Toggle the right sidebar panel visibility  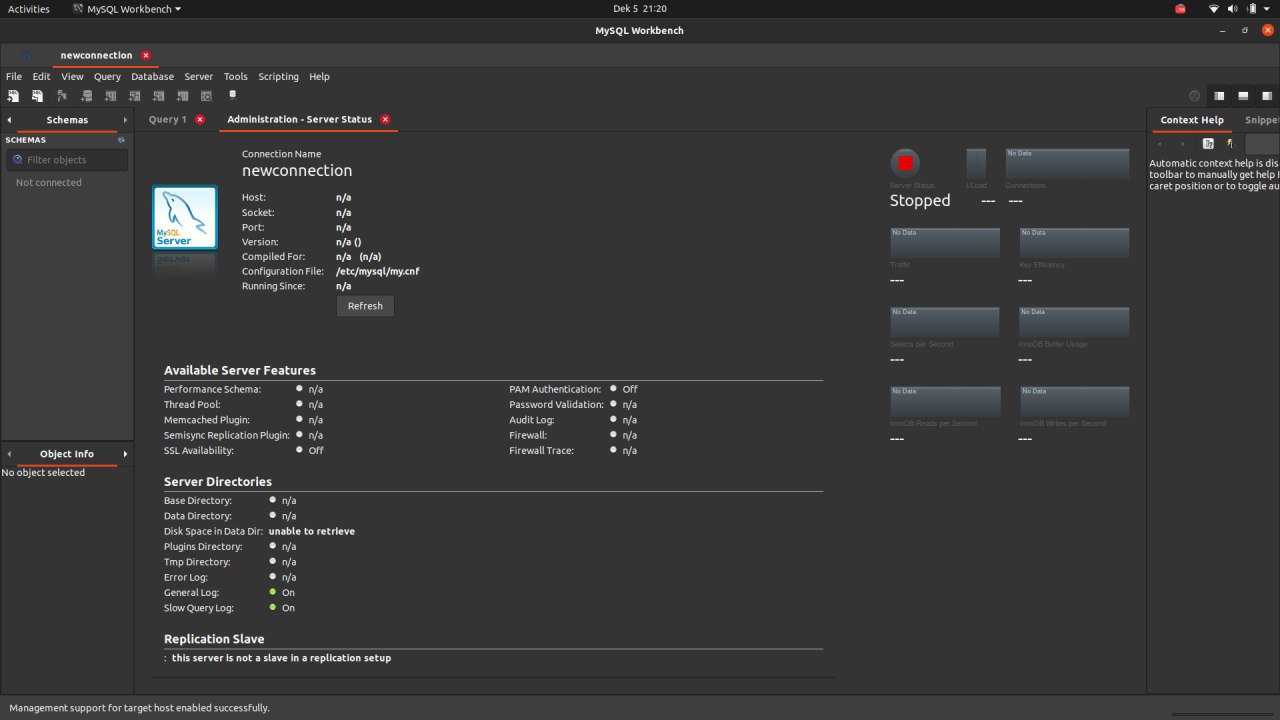coord(1267,96)
